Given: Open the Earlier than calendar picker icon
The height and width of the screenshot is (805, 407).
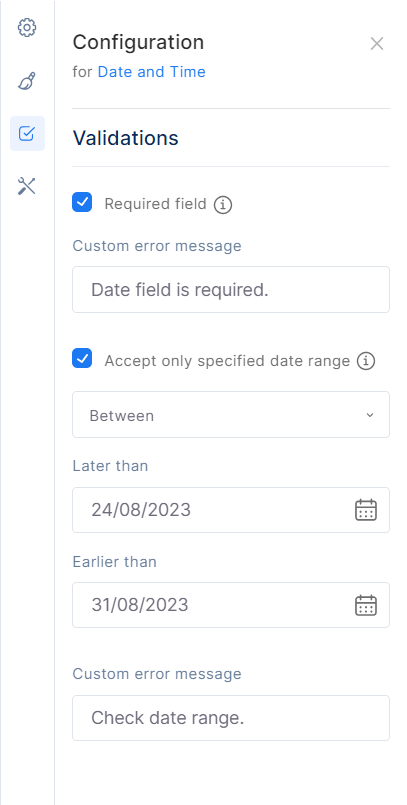Looking at the screenshot, I should pos(366,605).
